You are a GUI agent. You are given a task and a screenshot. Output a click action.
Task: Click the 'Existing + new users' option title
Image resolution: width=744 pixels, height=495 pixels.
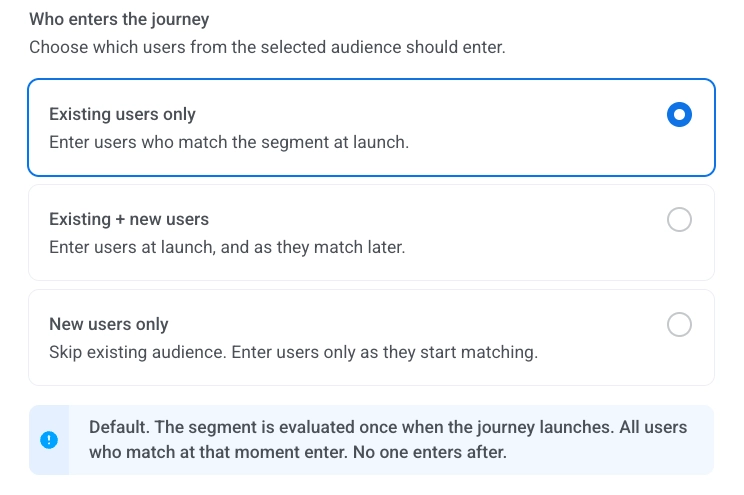[129, 219]
